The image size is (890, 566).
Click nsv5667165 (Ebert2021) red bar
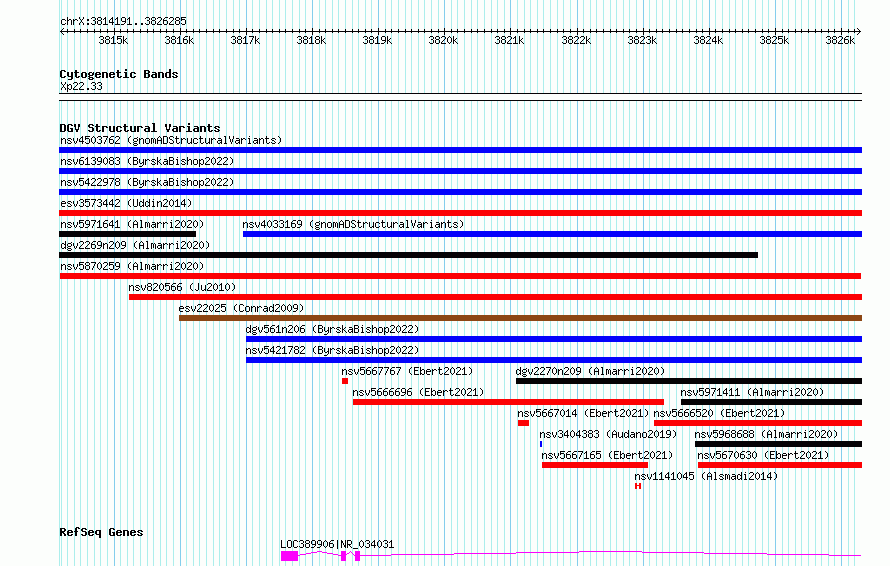pyautogui.click(x=595, y=465)
